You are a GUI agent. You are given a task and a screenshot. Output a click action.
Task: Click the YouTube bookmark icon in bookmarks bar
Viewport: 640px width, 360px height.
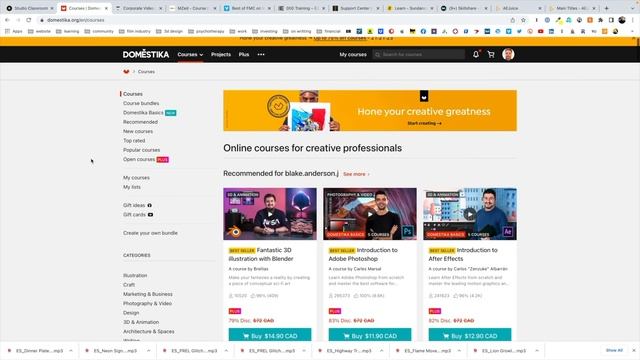coord(540,31)
